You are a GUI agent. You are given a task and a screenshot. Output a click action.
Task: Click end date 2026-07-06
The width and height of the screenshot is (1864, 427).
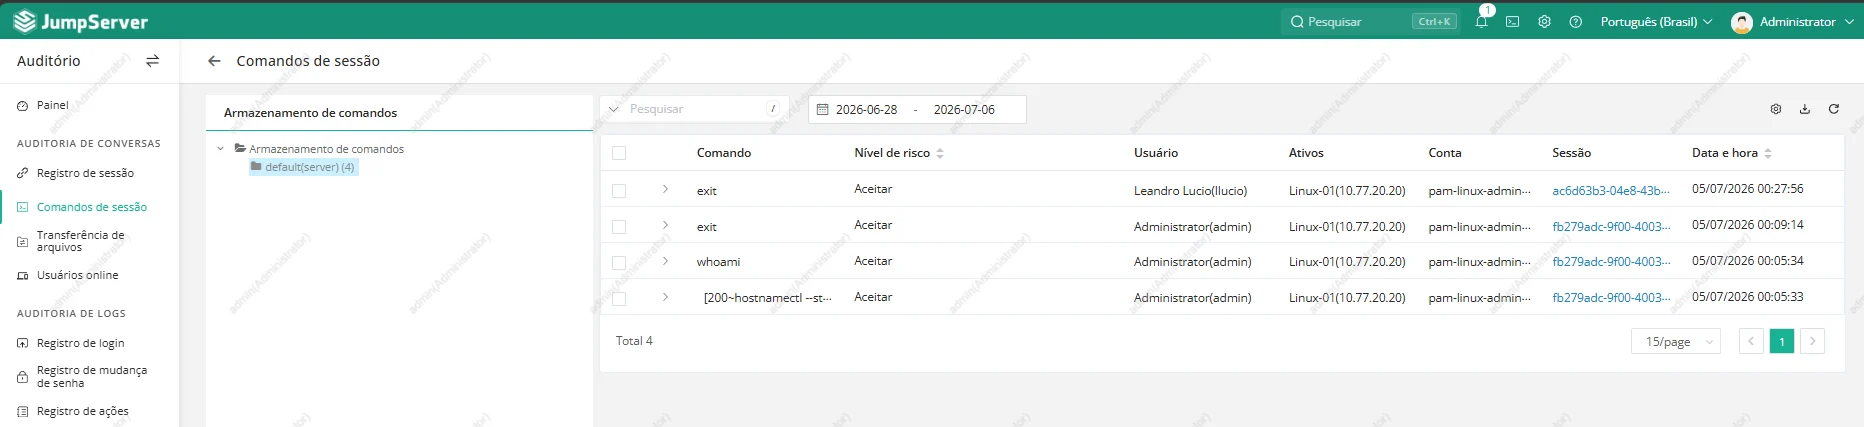pyautogui.click(x=964, y=110)
